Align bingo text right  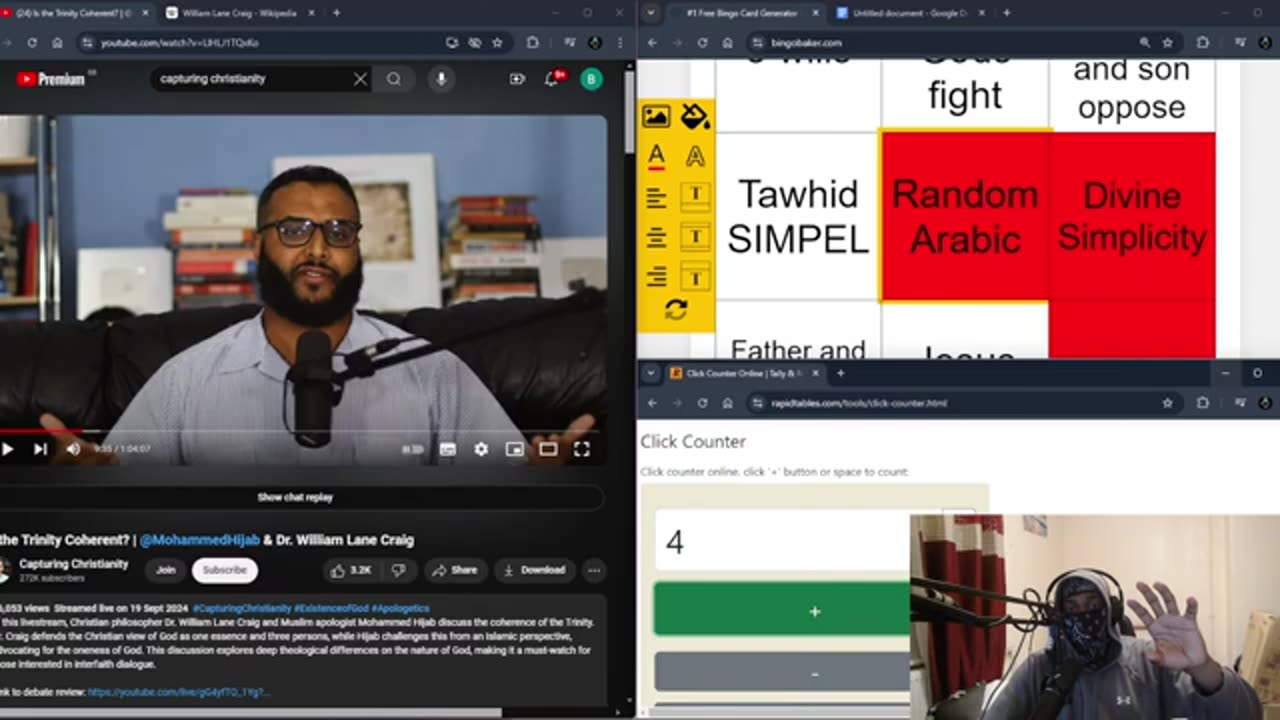pos(656,277)
